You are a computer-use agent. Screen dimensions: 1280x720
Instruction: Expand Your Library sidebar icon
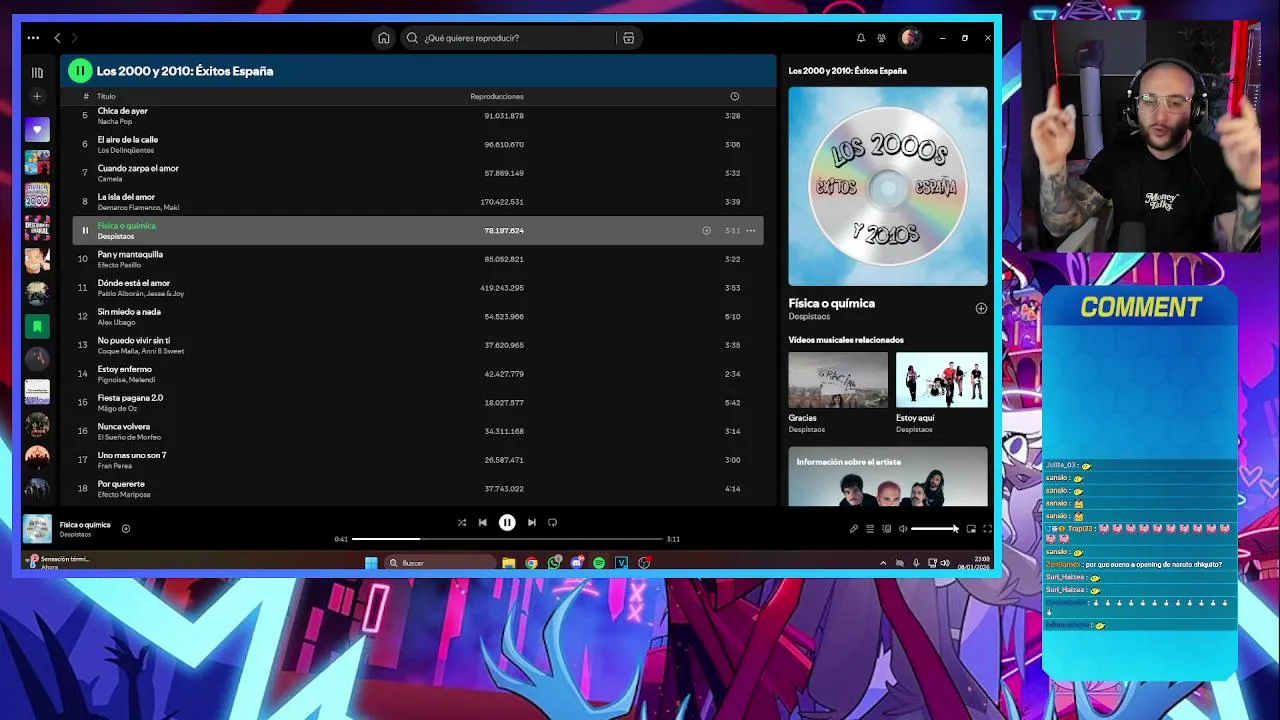point(37,72)
